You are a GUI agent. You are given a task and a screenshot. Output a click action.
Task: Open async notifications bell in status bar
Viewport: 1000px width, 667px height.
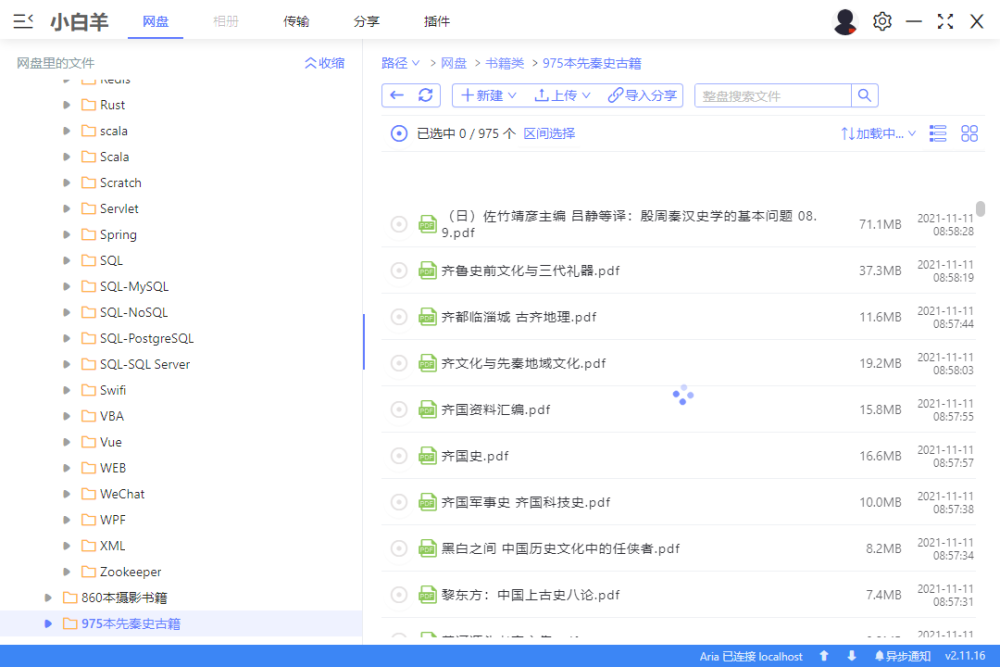902,656
